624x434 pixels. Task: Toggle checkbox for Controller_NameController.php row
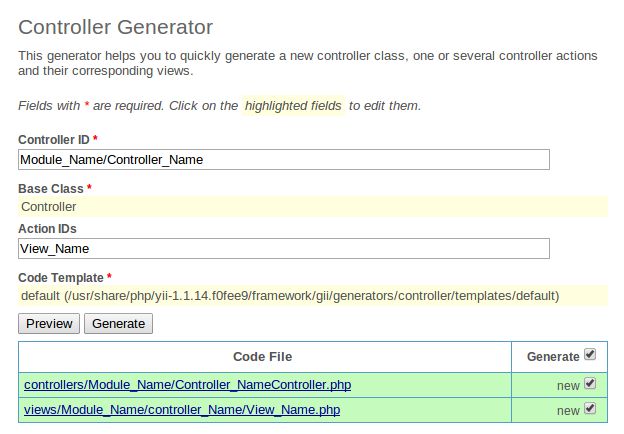click(590, 383)
